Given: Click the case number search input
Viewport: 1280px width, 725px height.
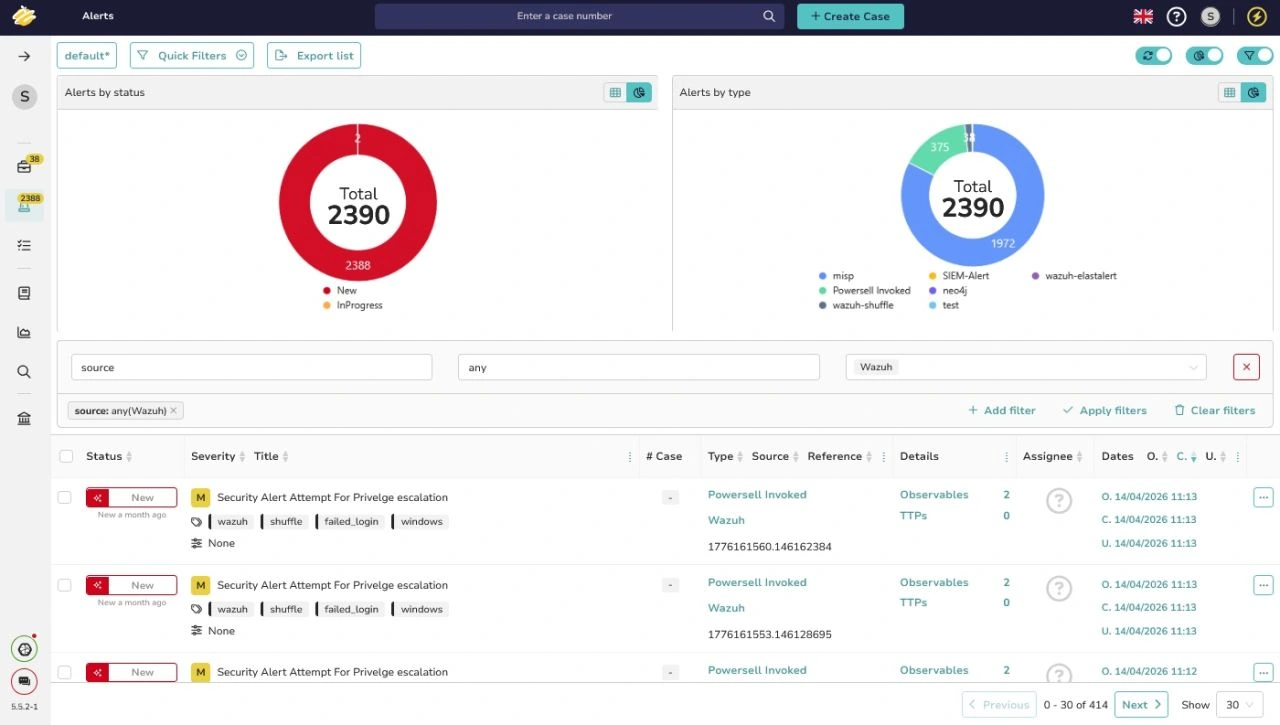Looking at the screenshot, I should pyautogui.click(x=565, y=16).
